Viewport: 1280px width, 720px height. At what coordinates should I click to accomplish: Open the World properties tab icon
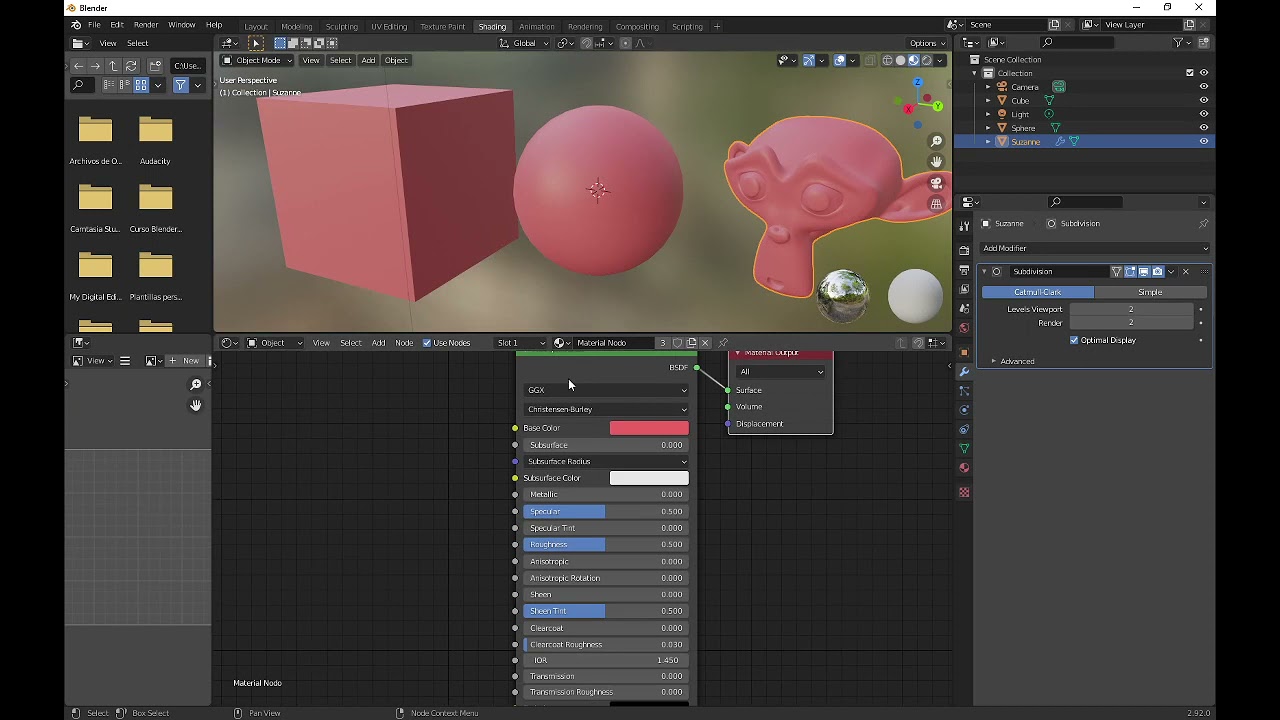(x=964, y=328)
